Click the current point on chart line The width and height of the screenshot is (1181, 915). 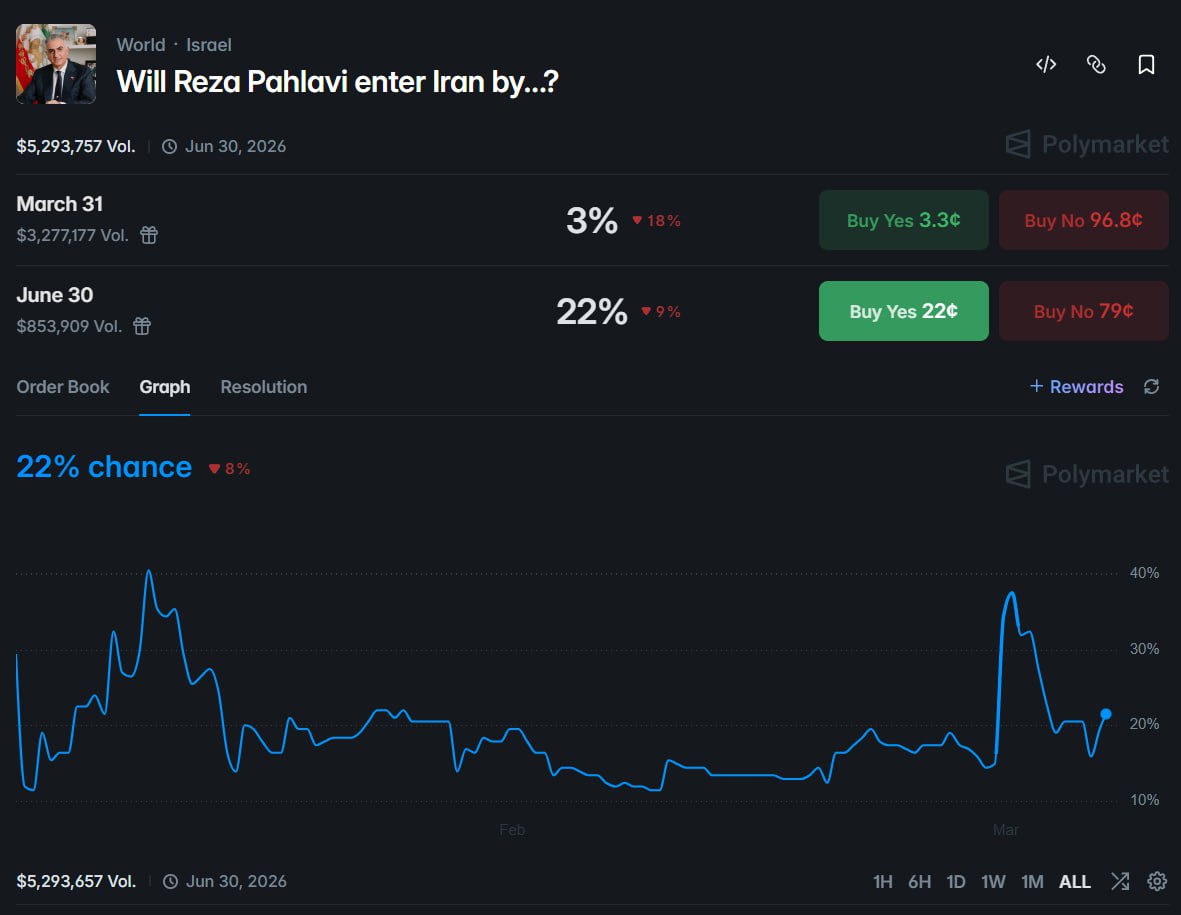(x=1106, y=714)
